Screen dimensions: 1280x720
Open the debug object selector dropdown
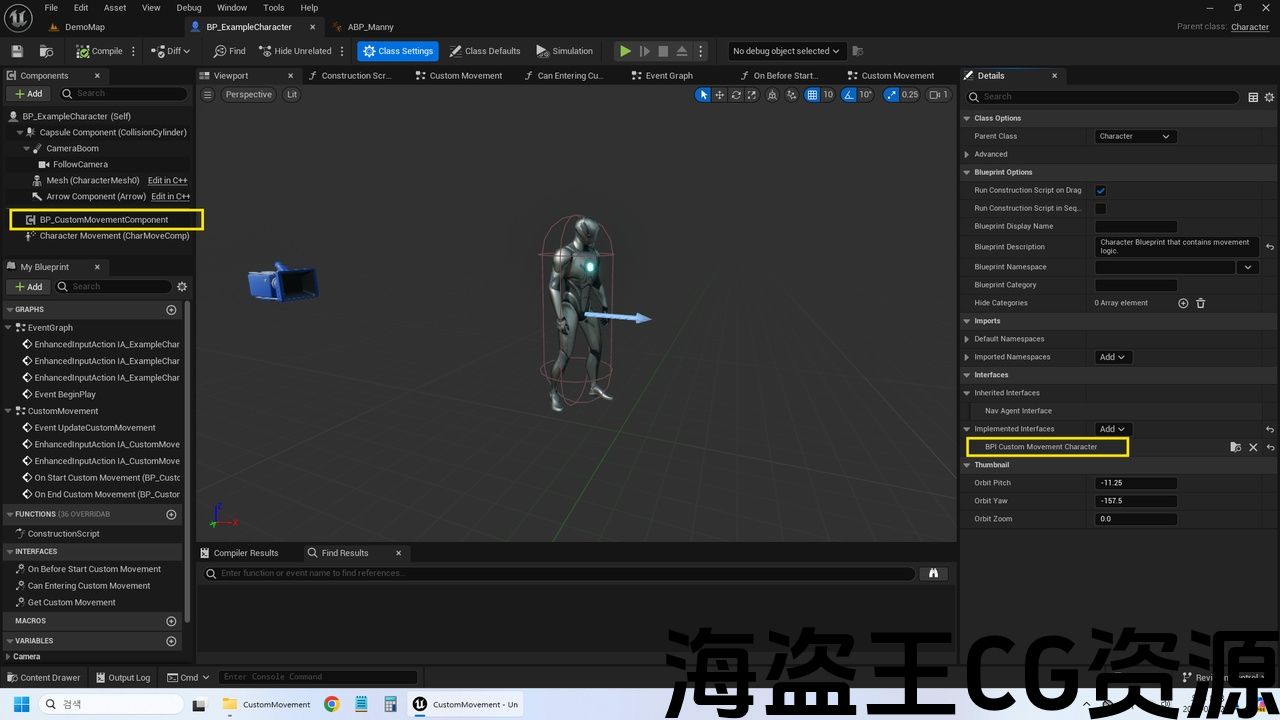pos(786,51)
